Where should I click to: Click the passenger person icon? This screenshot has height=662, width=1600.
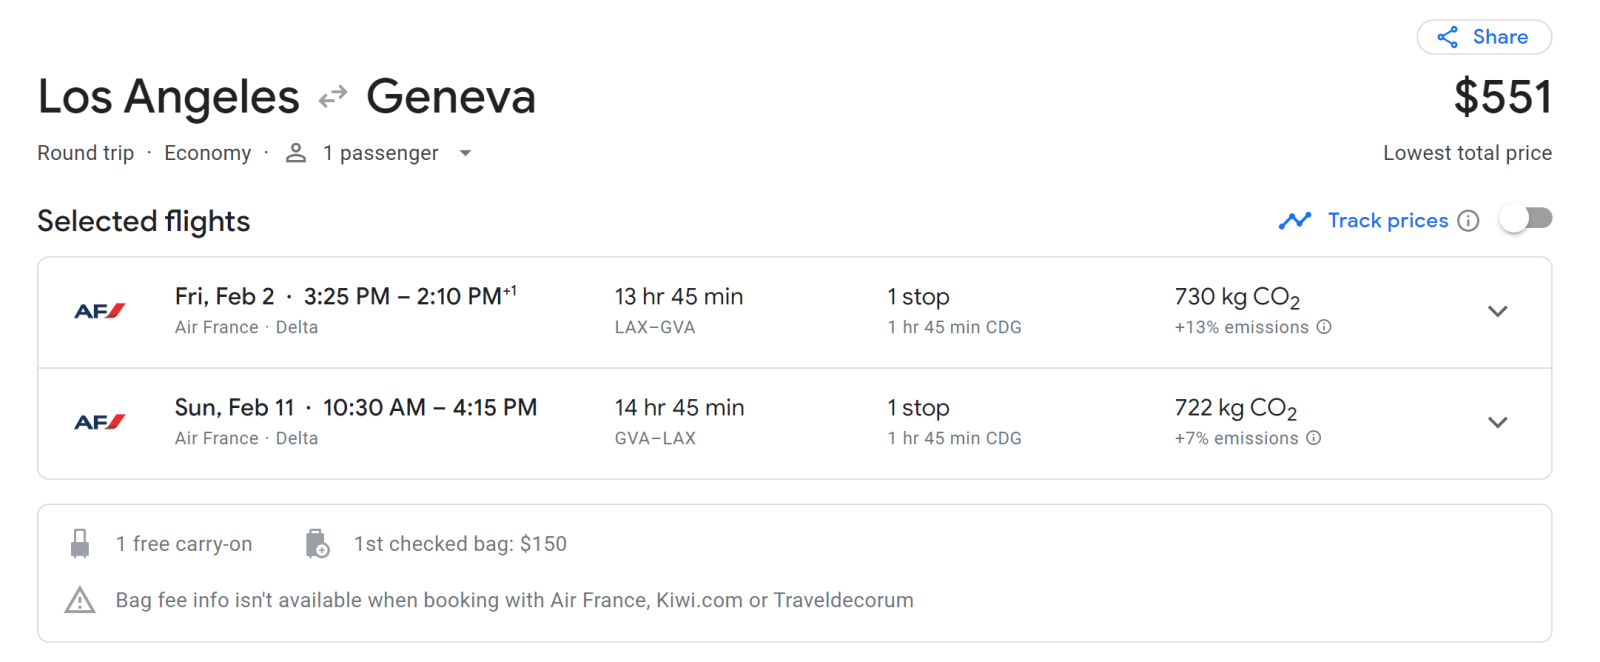click(x=296, y=153)
